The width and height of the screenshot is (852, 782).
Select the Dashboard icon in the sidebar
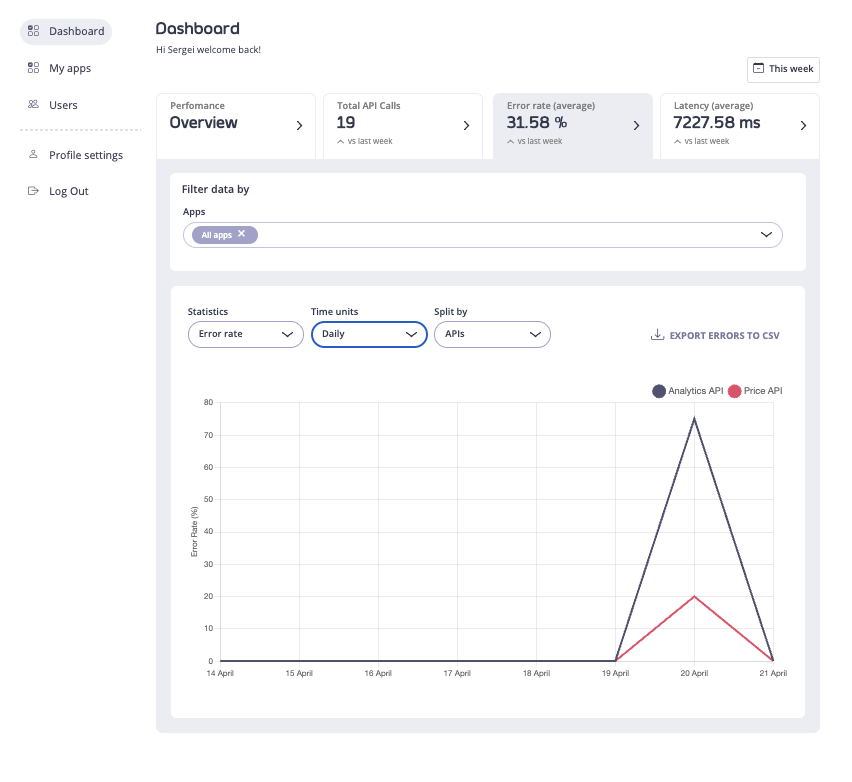[33, 31]
